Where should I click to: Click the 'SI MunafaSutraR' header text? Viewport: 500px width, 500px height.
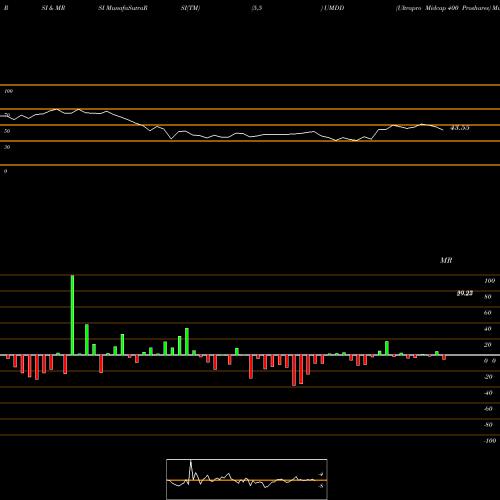click(x=123, y=8)
